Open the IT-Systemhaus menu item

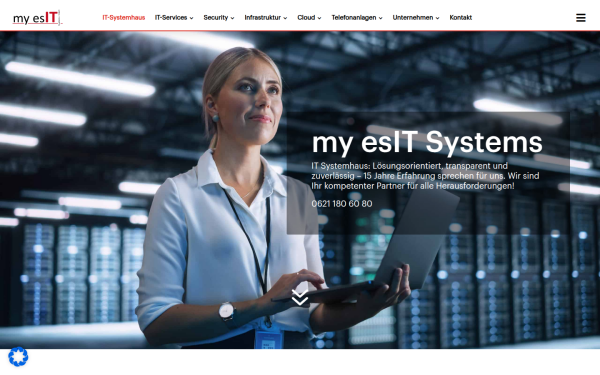[x=124, y=18]
